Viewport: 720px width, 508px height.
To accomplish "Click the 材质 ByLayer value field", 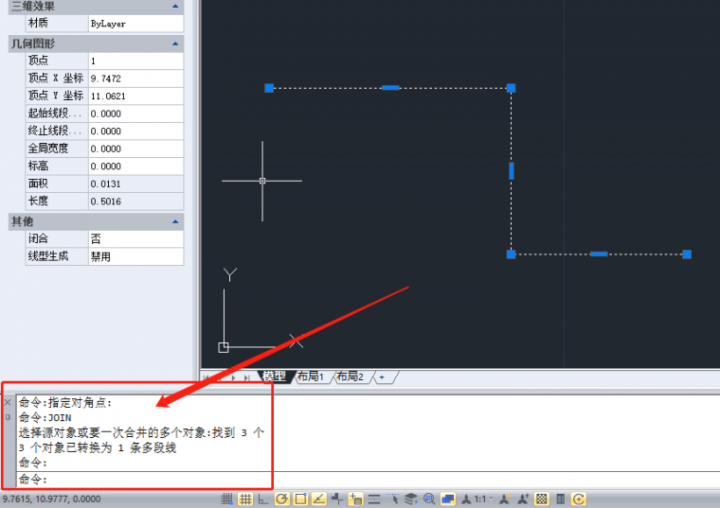I will coord(136,23).
